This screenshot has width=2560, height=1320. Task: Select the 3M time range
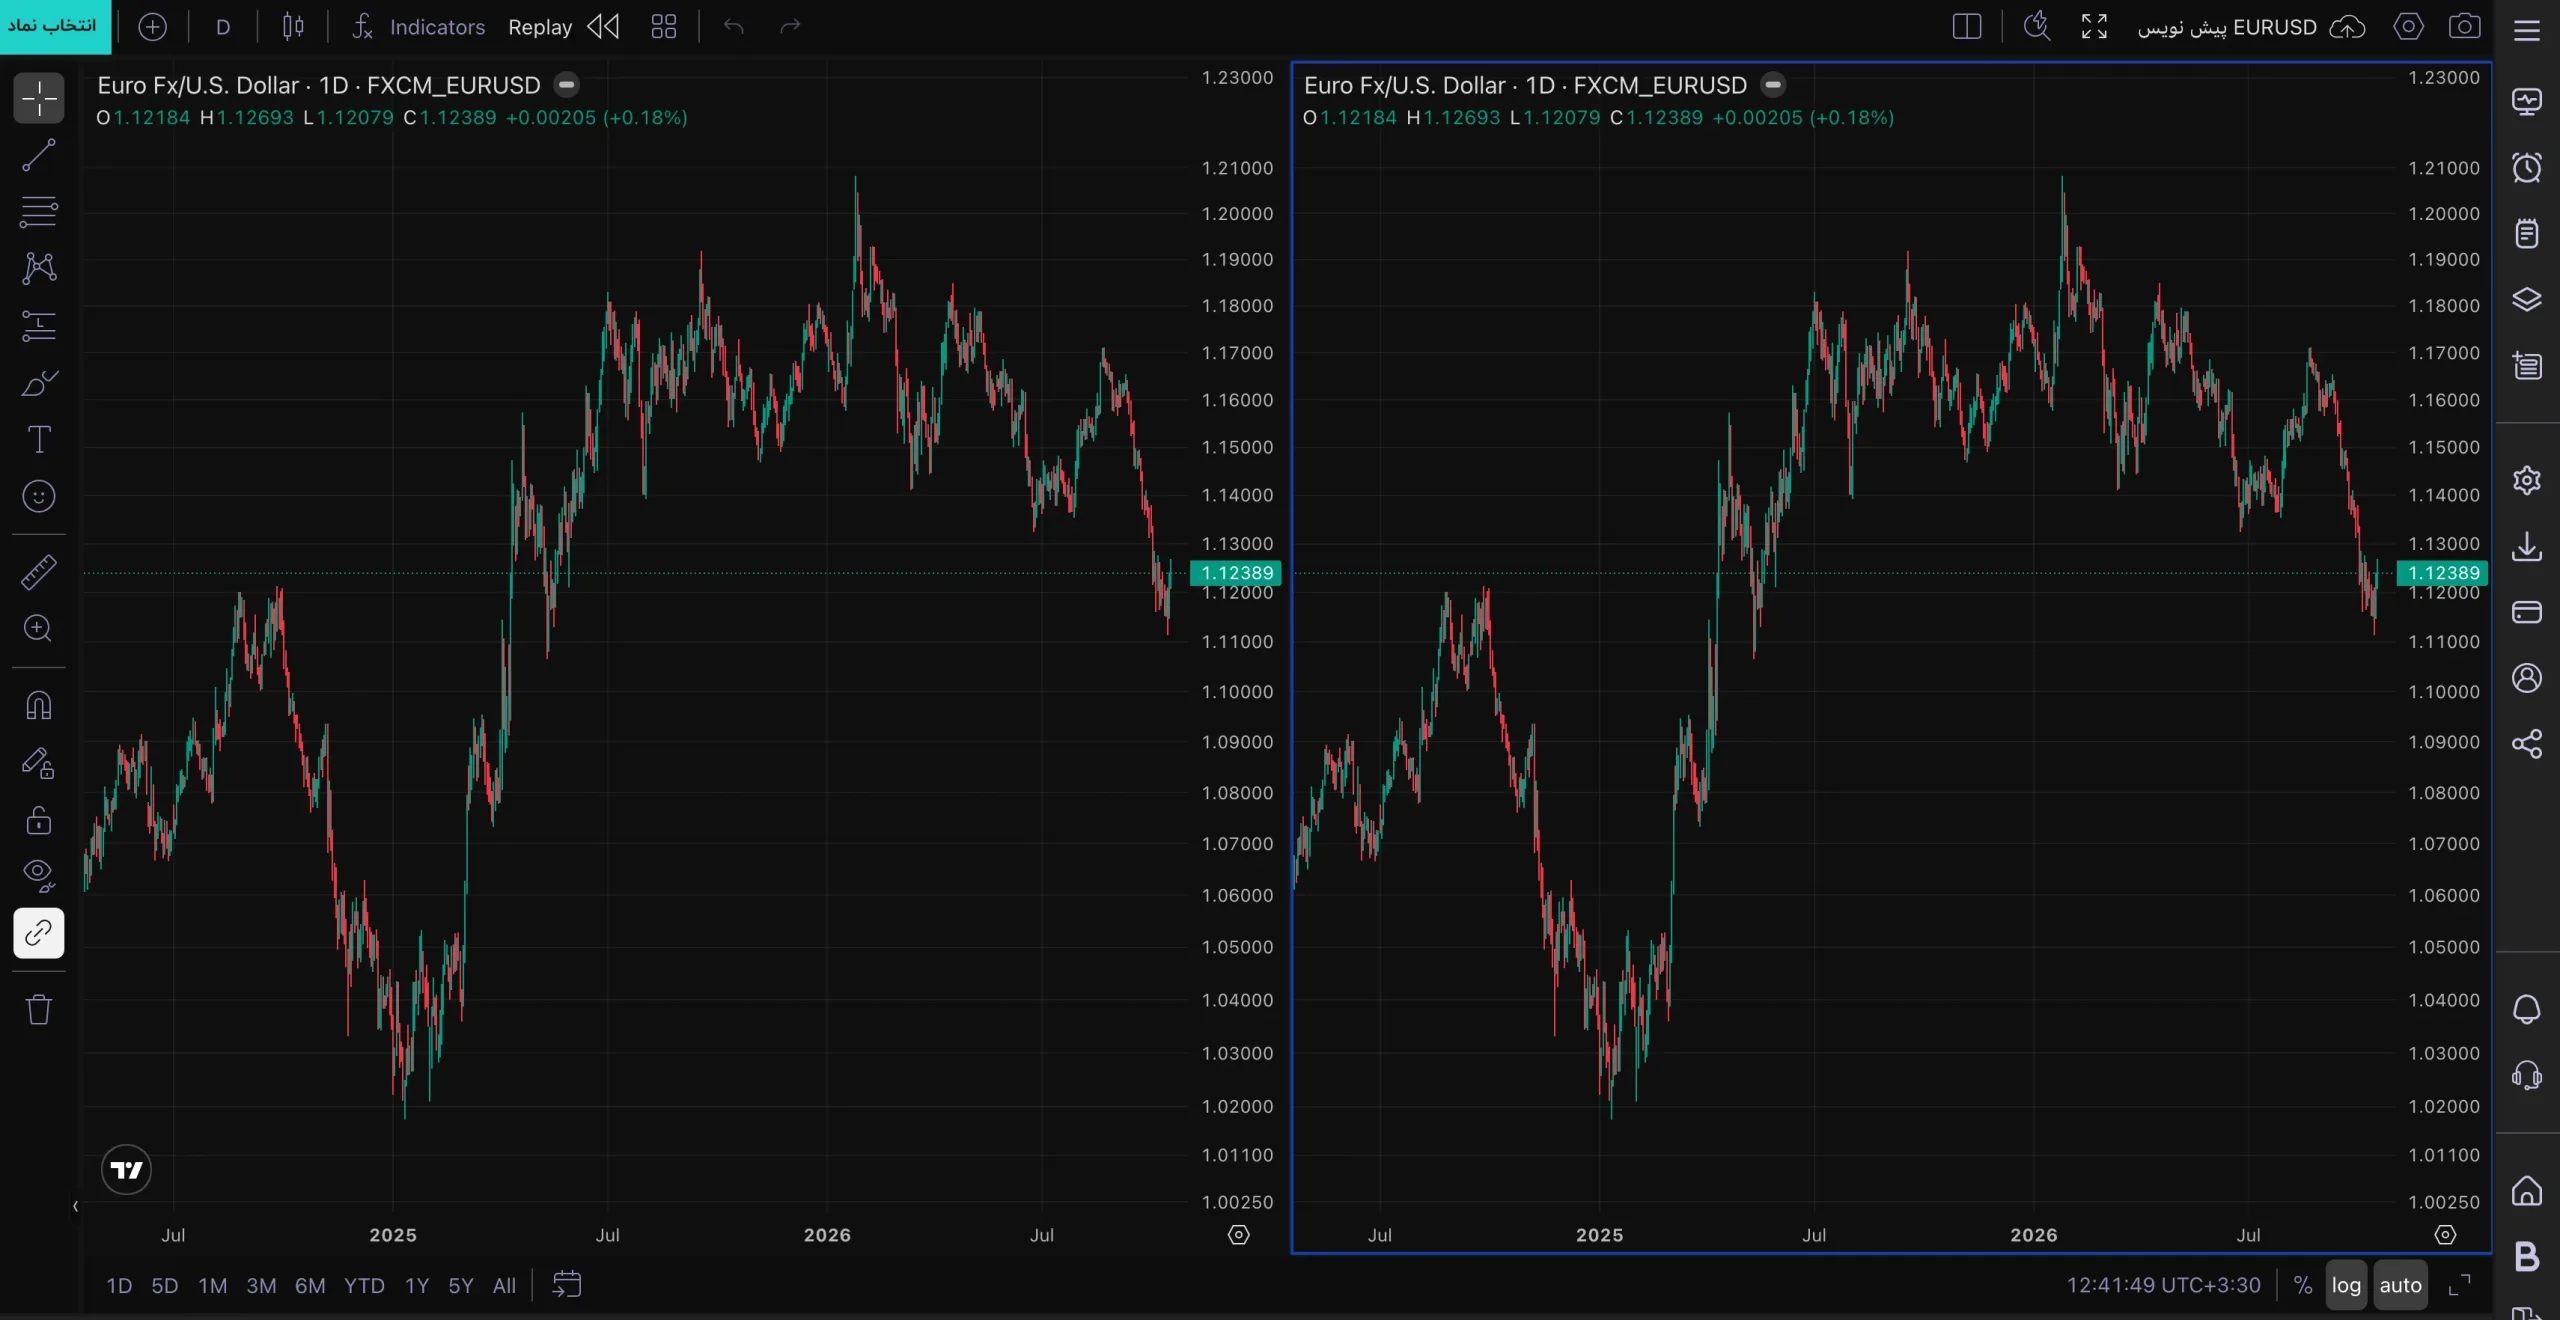pyautogui.click(x=261, y=1286)
